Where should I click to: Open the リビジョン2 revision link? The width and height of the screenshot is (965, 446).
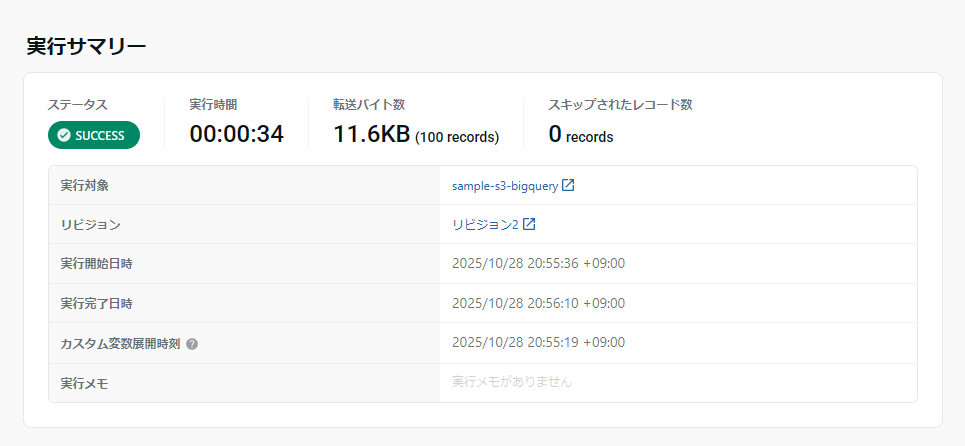click(485, 224)
